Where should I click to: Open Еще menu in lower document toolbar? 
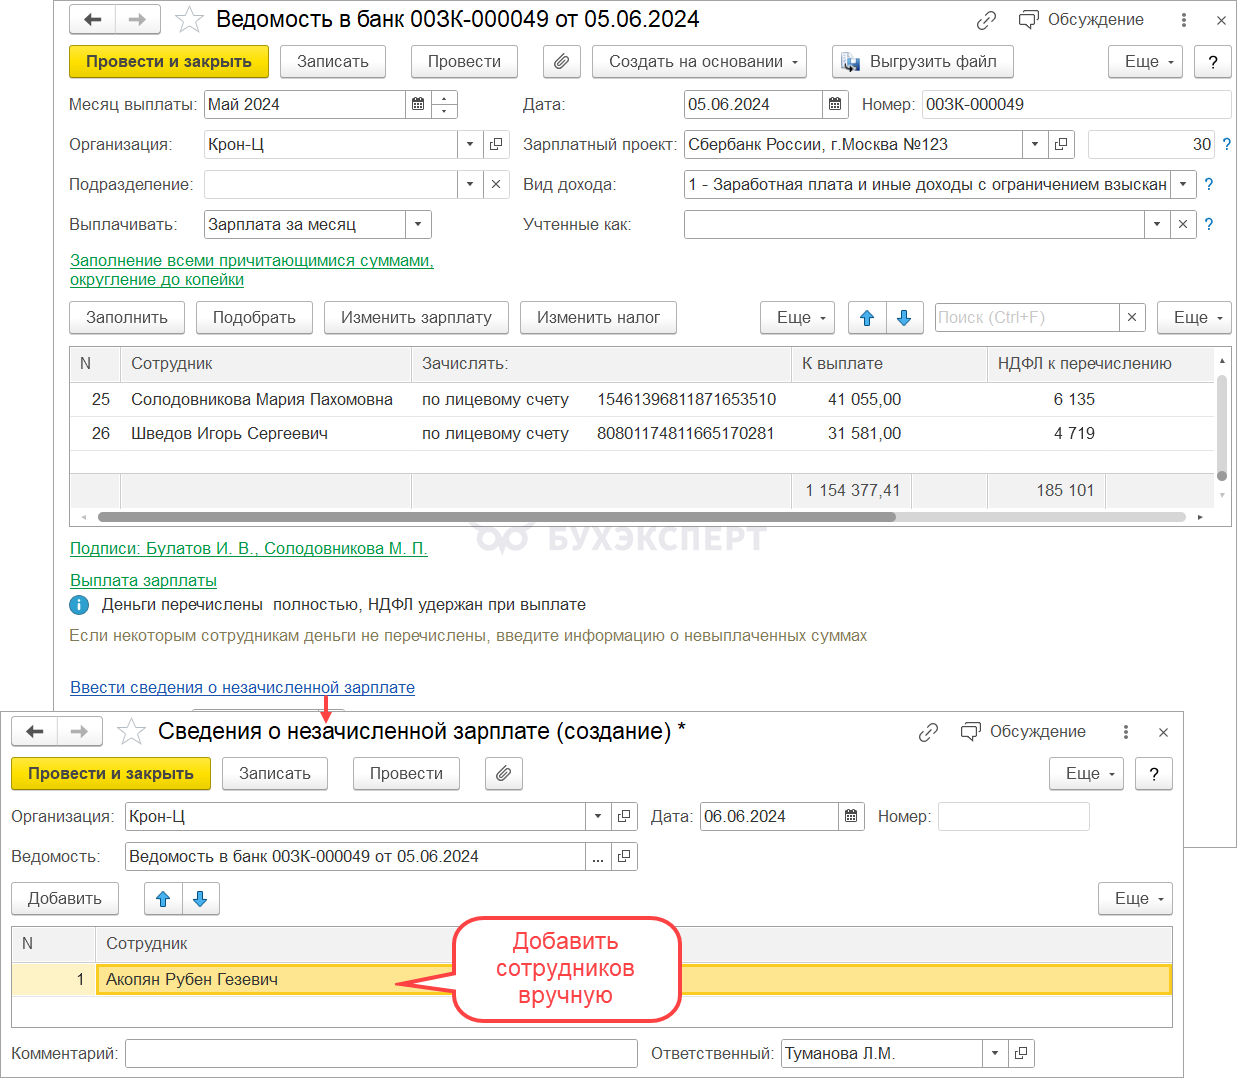click(x=1086, y=773)
